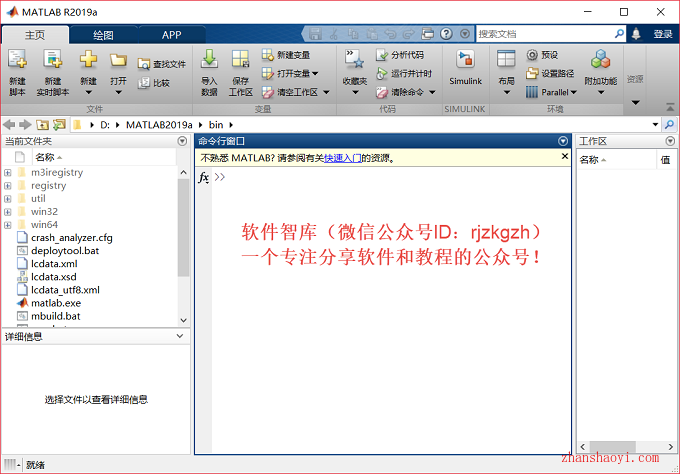Click workspace horizontal scrollbar right arrow
680x474 pixels.
[670, 447]
